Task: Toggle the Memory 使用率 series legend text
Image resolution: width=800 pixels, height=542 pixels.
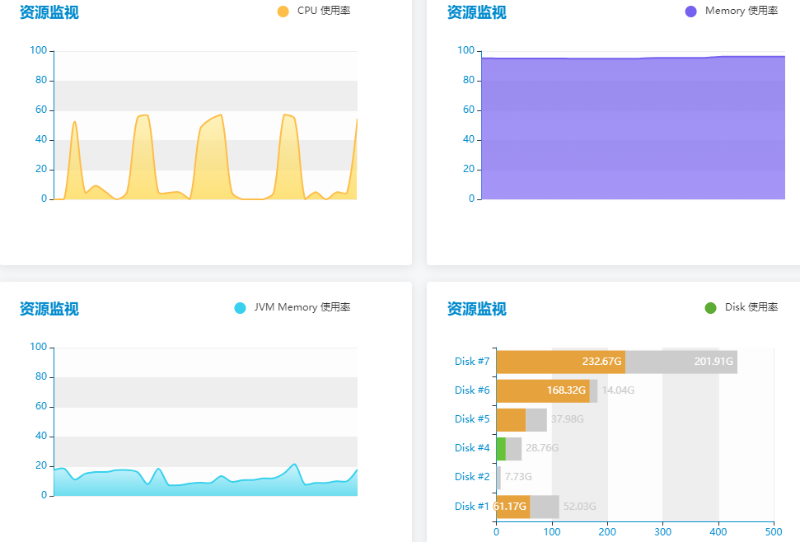Action: 741,11
